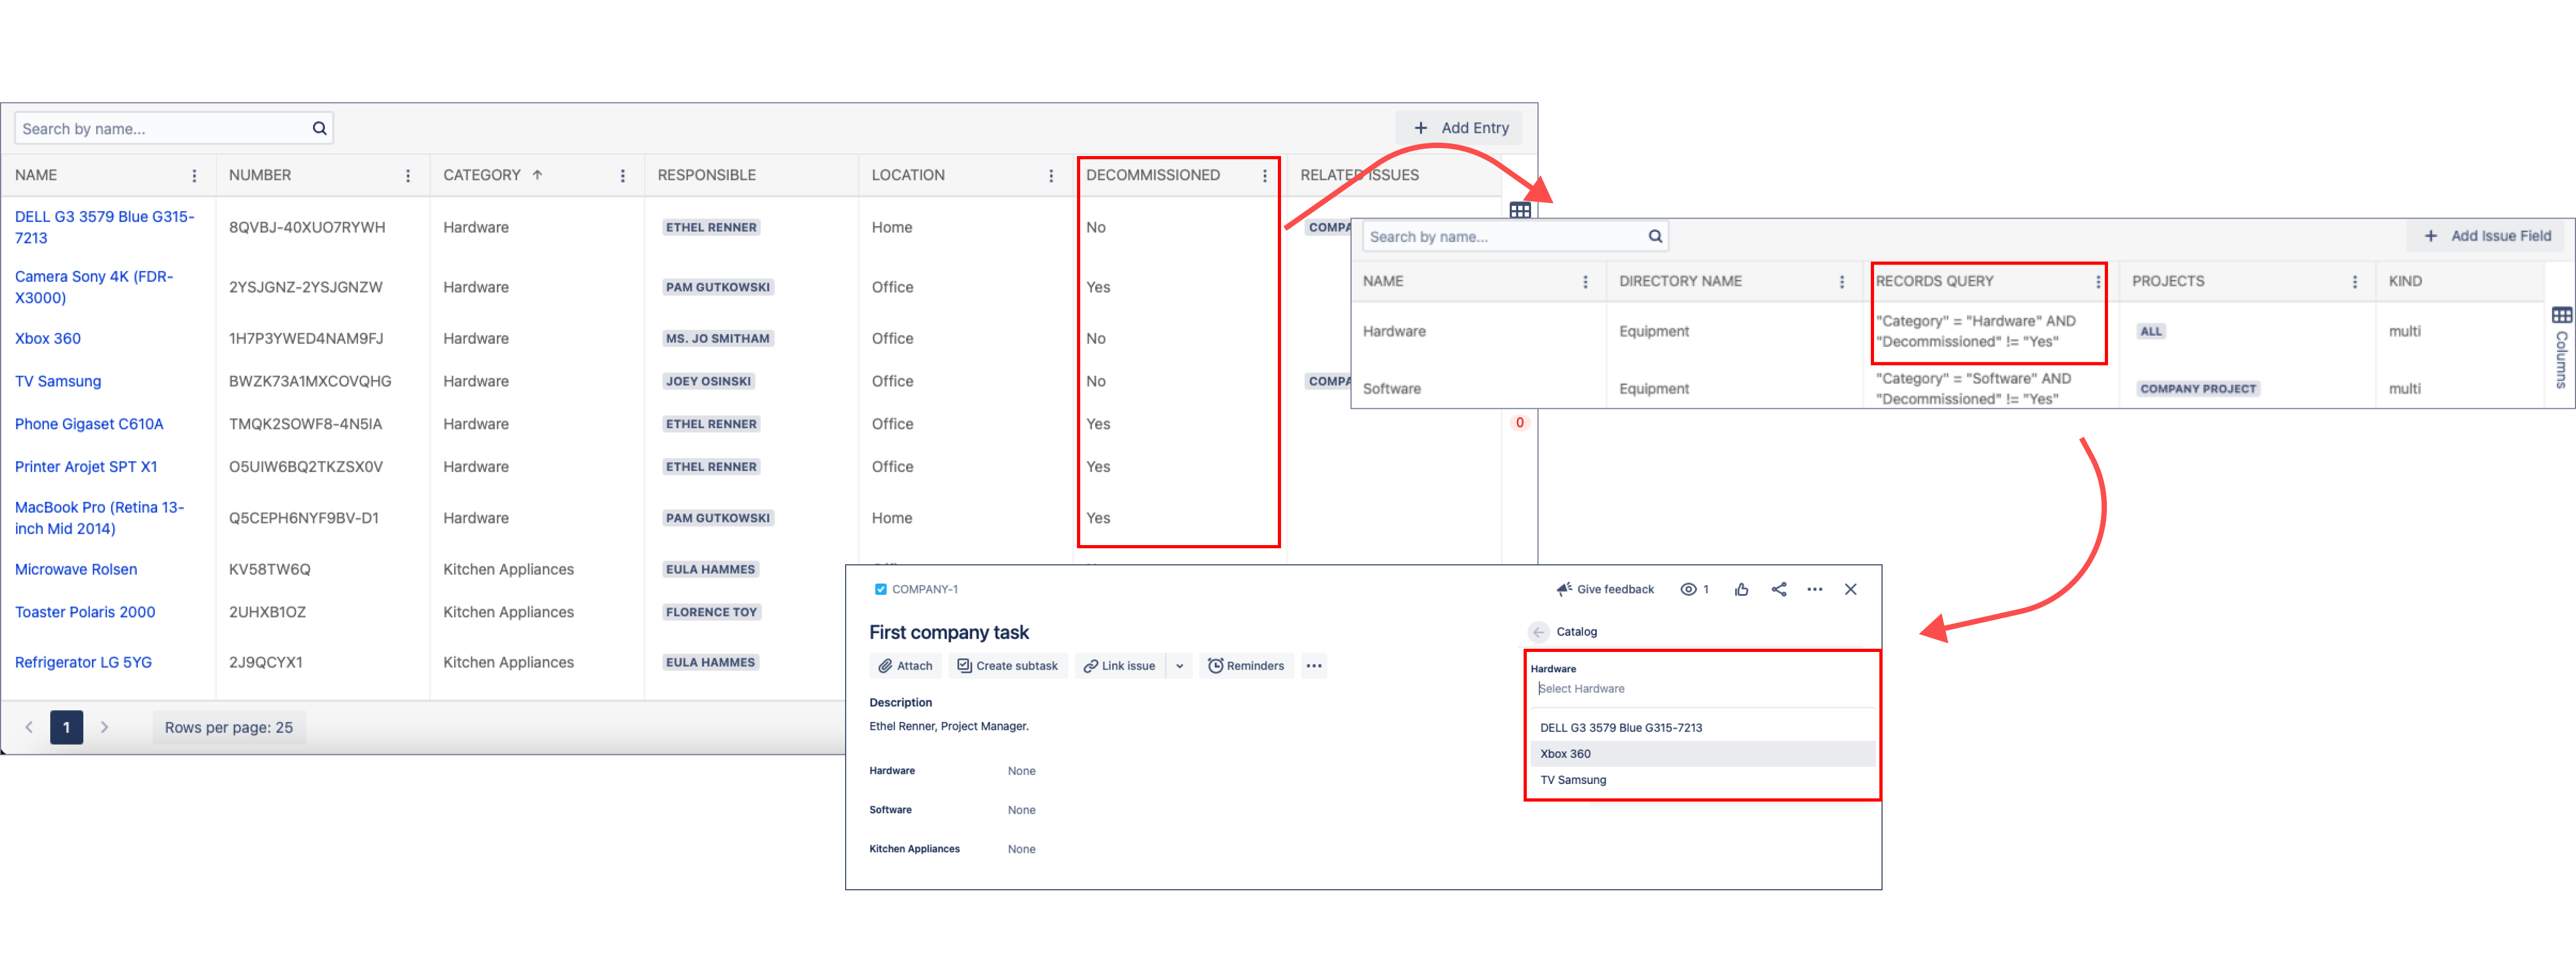This screenshot has height=979, width=2576.
Task: Open the Rows per page selector
Action: (229, 727)
